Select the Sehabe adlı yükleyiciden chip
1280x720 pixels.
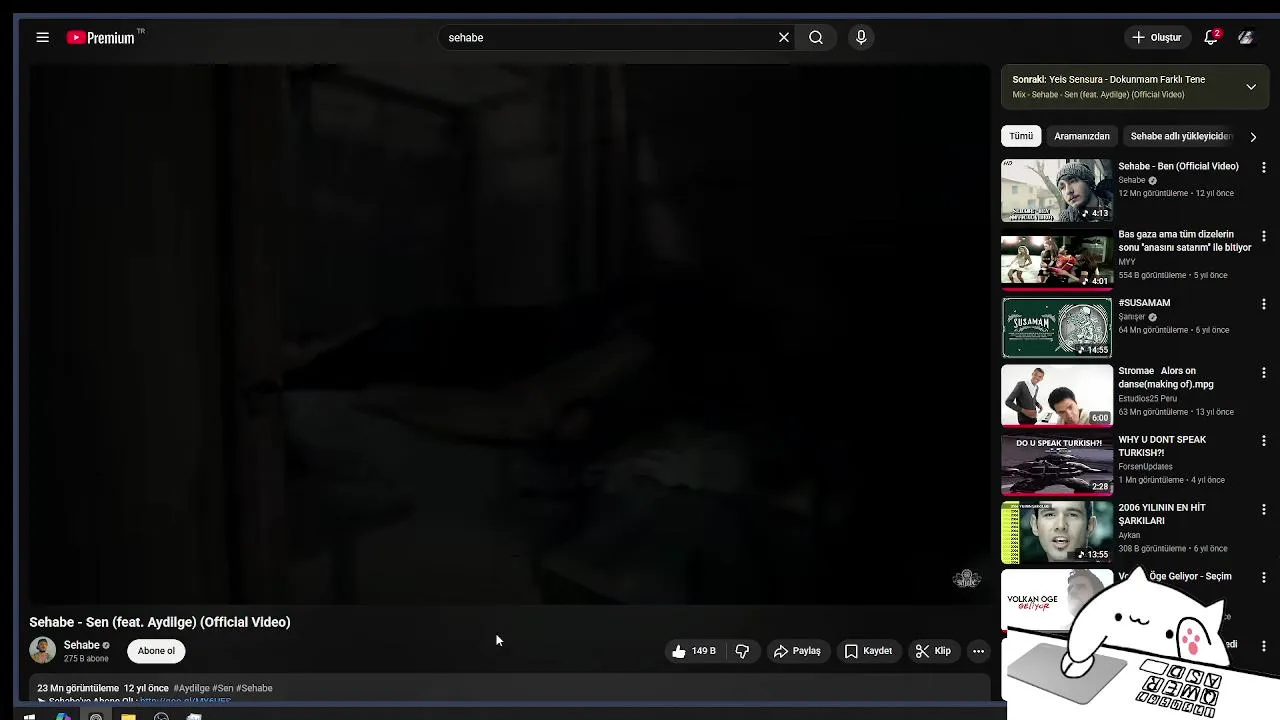(x=1181, y=136)
